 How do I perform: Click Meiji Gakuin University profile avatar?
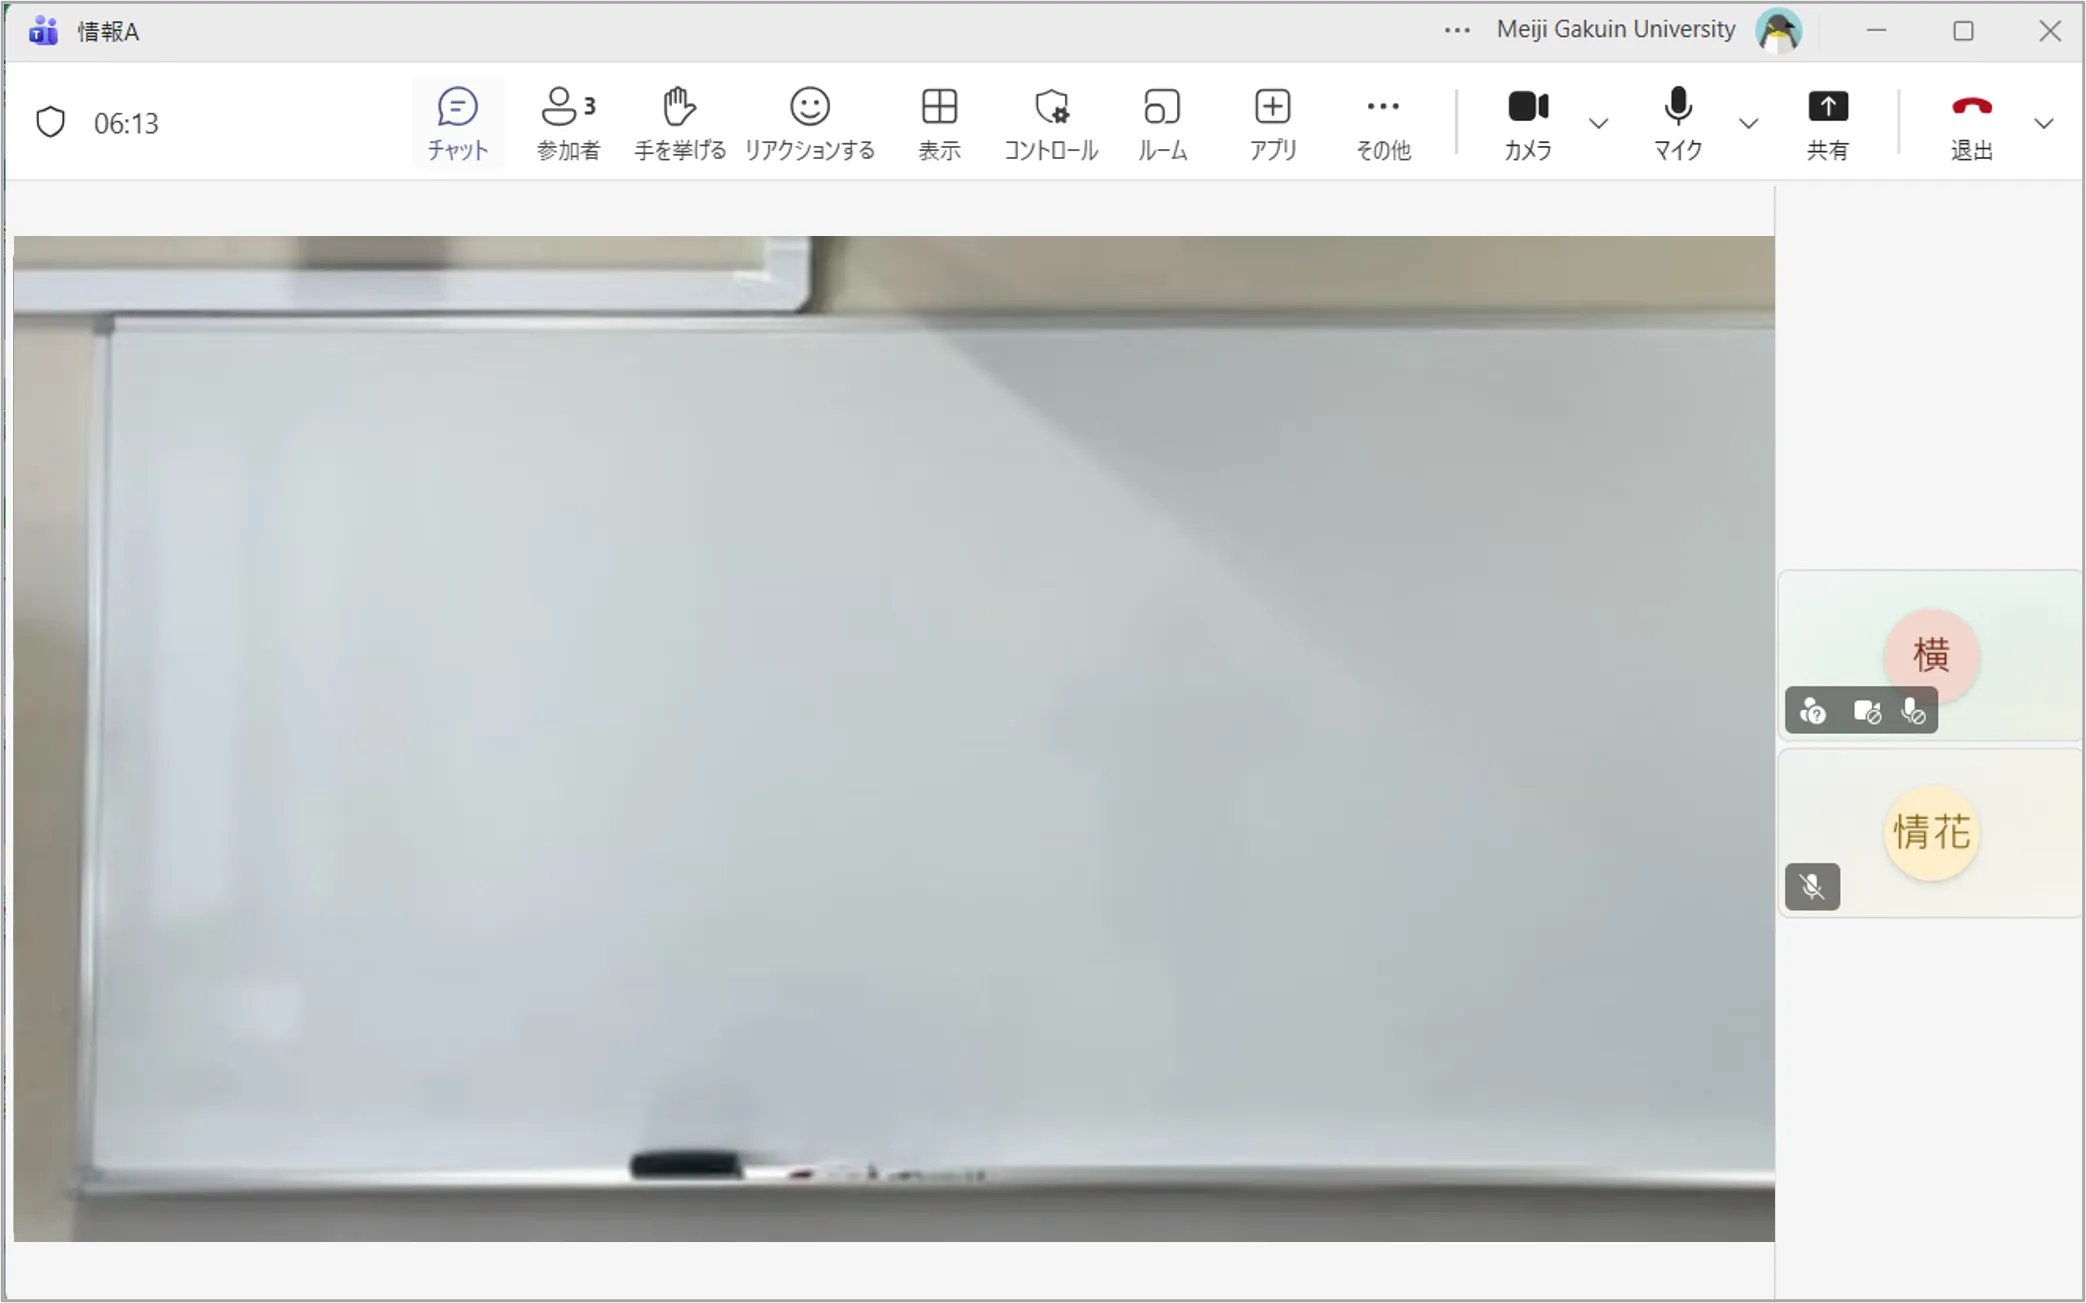pos(1778,31)
